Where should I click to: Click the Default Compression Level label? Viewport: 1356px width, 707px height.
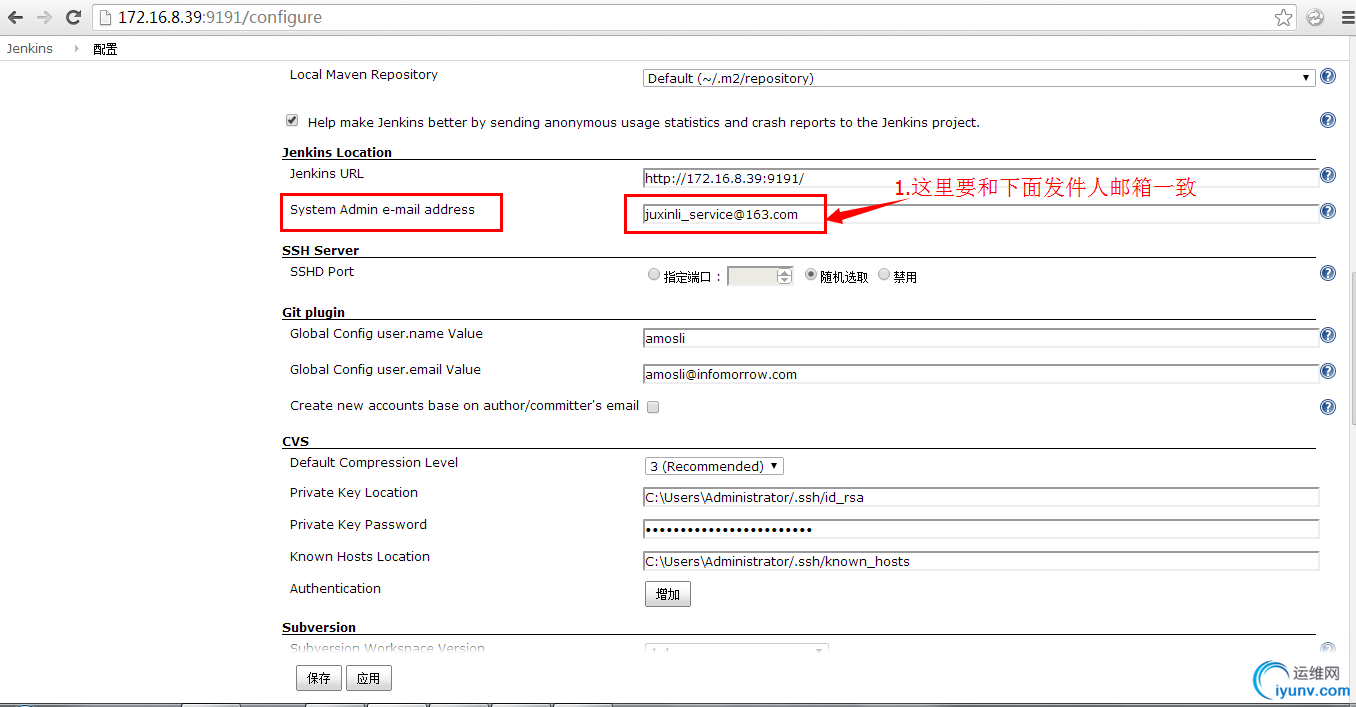coord(374,462)
